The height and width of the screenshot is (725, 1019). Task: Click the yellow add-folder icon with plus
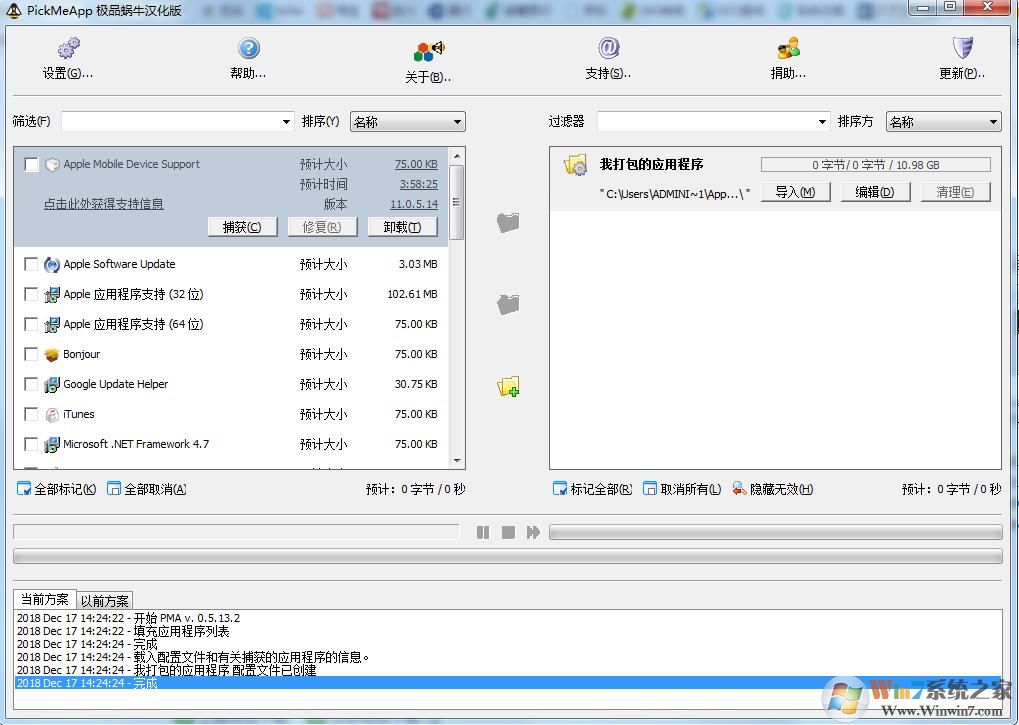point(508,386)
